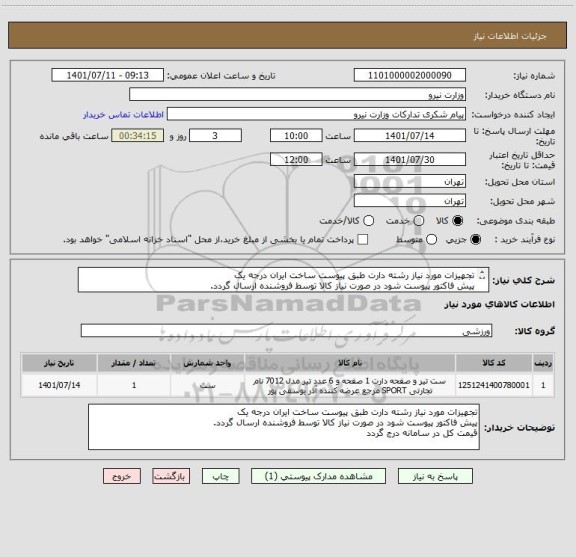Select the جزیی purchase process option
This screenshot has height=557, width=576.
coord(476,240)
